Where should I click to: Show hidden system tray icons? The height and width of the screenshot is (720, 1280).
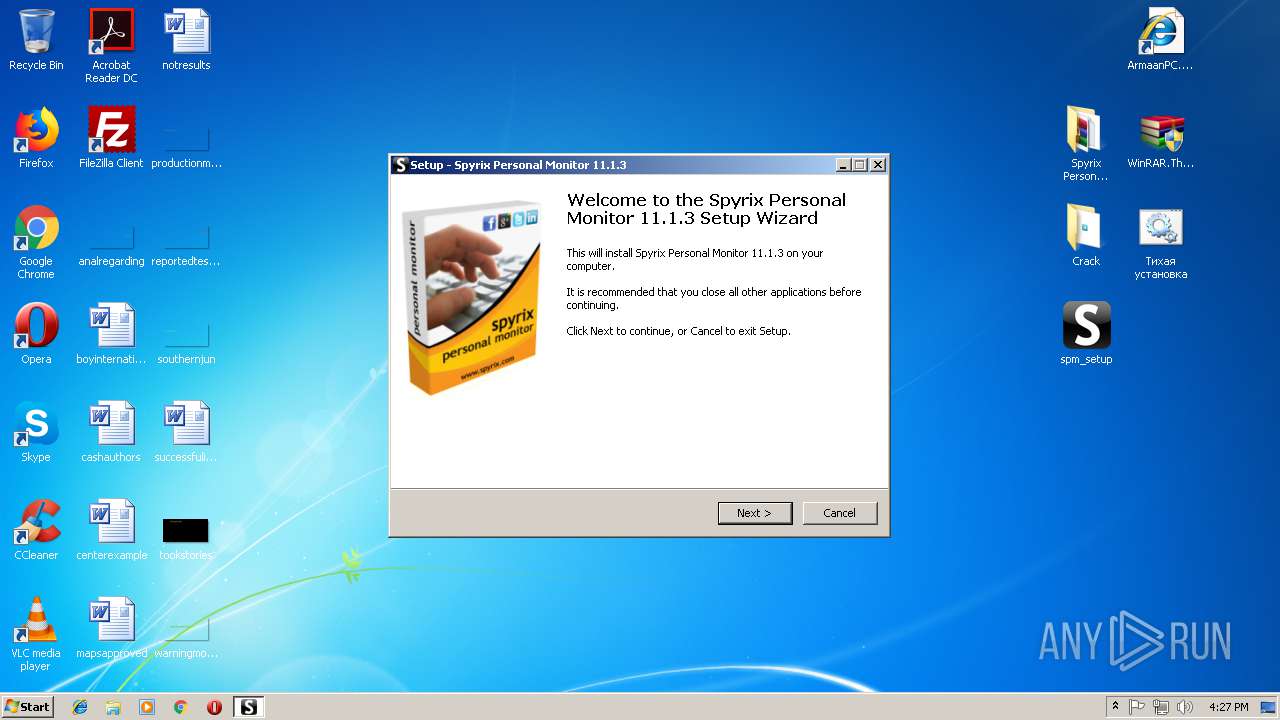coord(1115,707)
